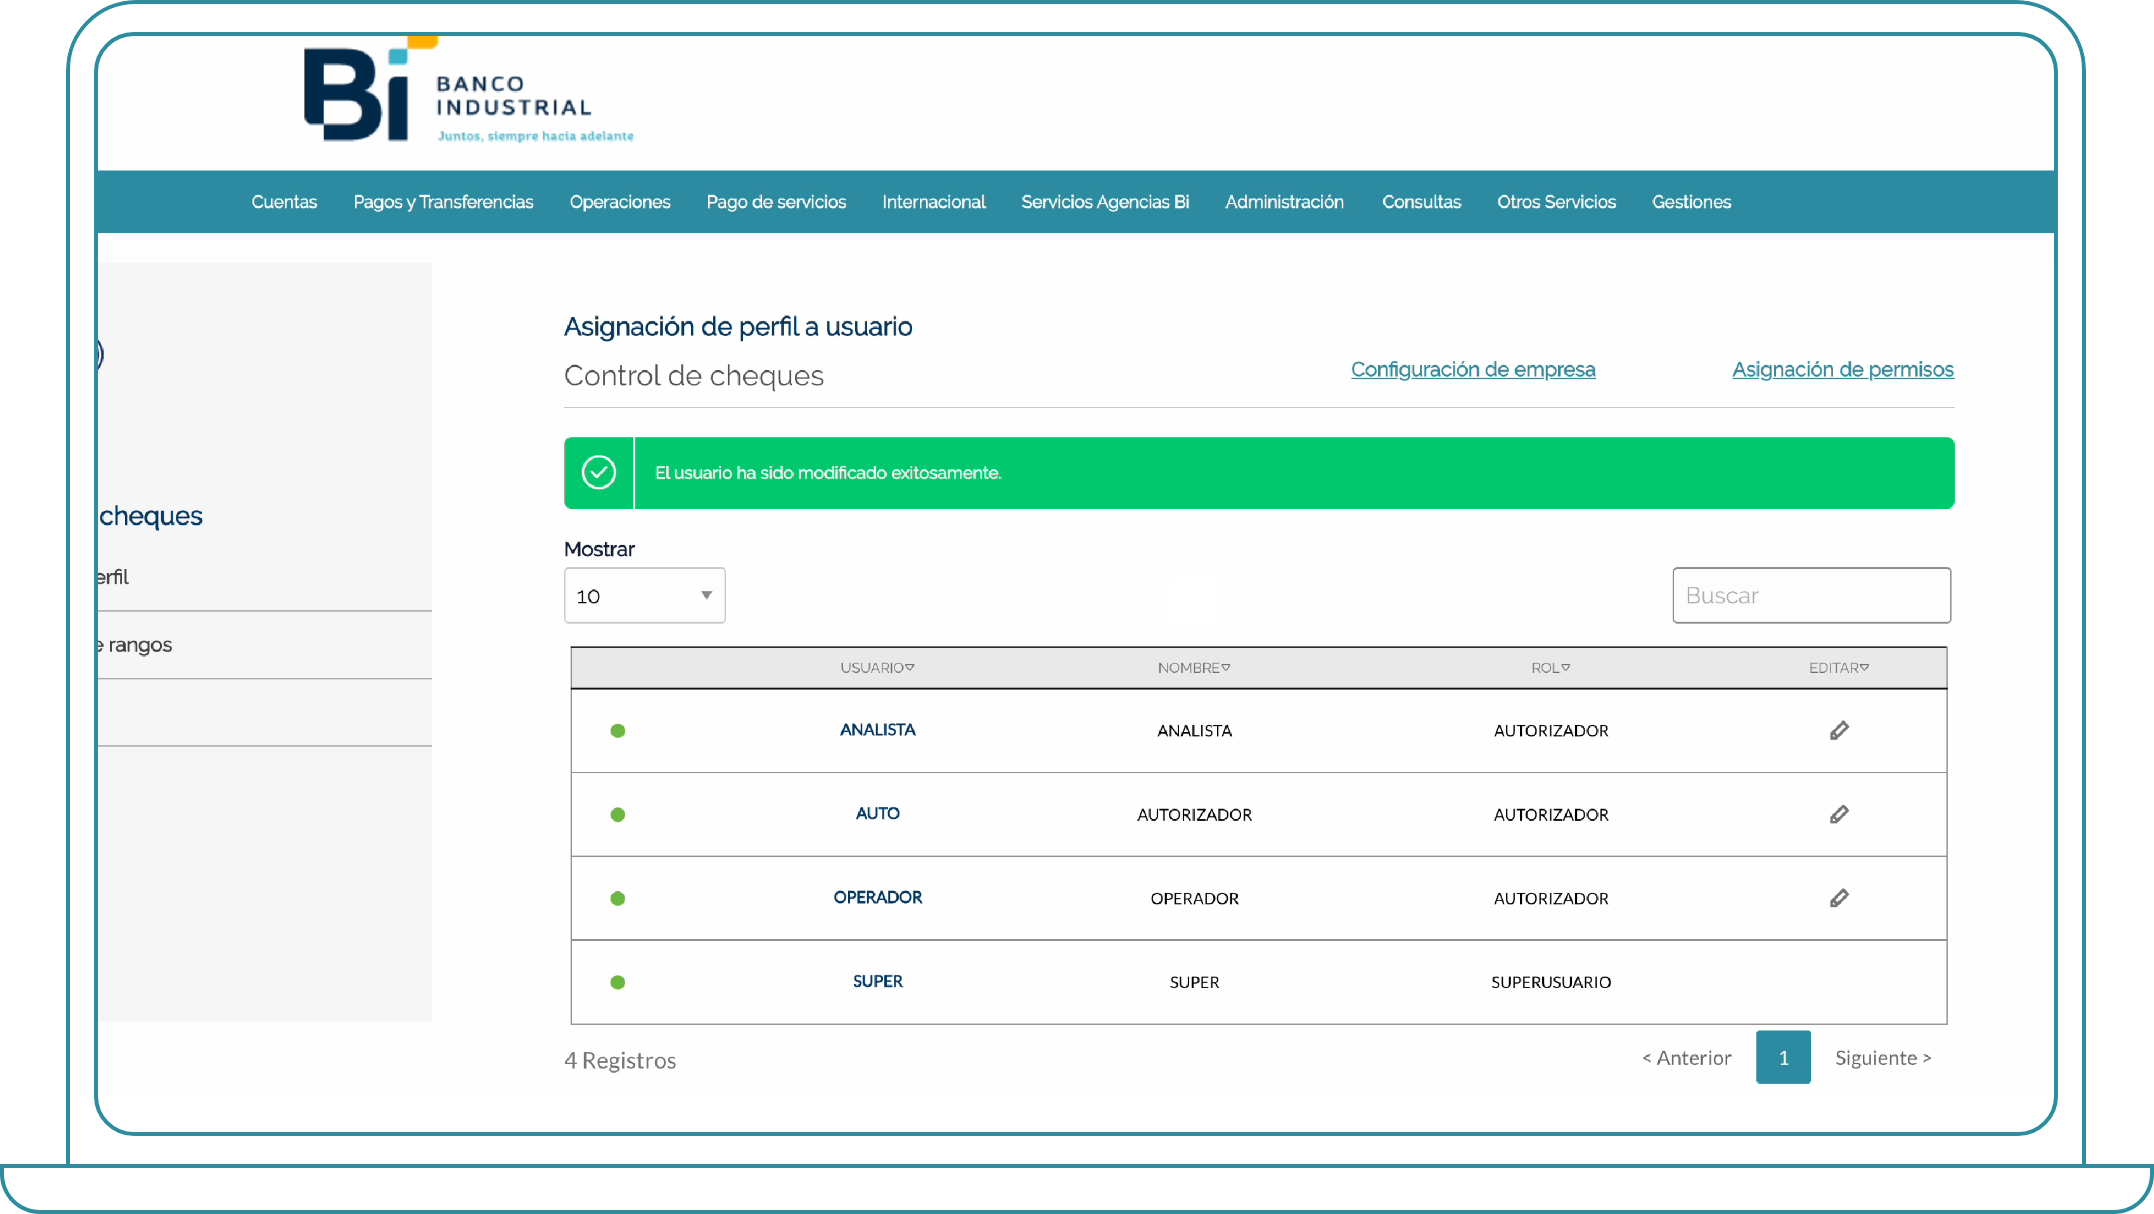Open the Internacional menu
This screenshot has width=2154, height=1214.
point(934,202)
